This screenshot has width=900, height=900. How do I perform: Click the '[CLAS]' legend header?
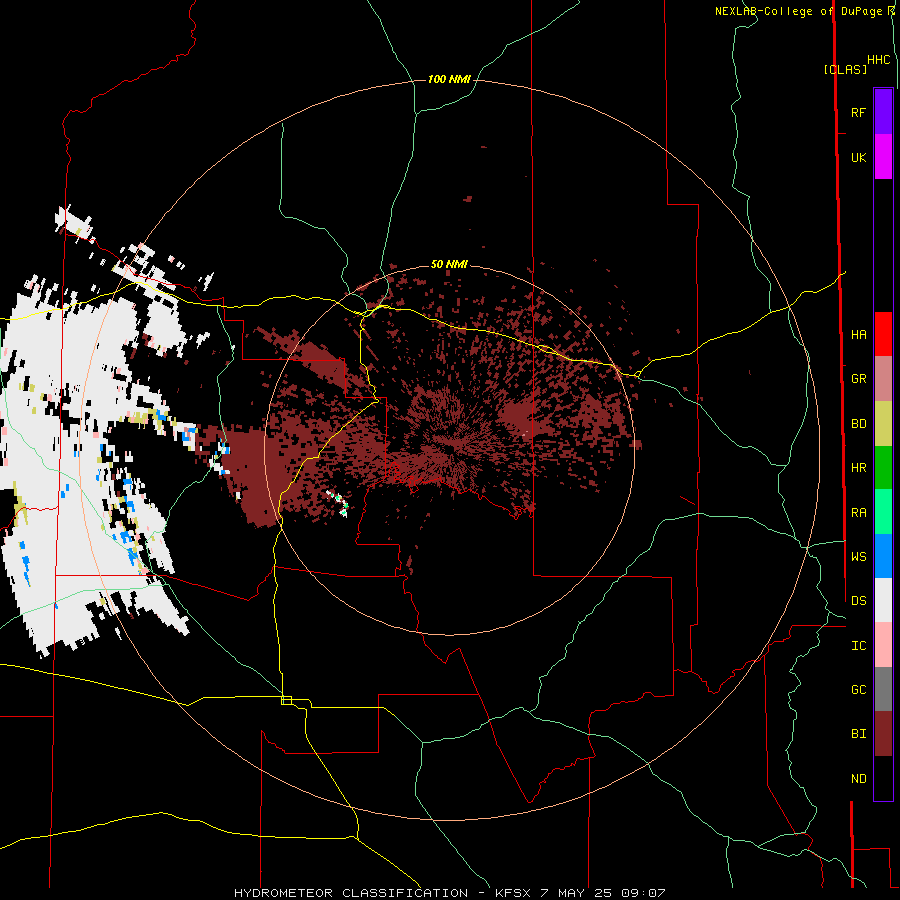845,69
